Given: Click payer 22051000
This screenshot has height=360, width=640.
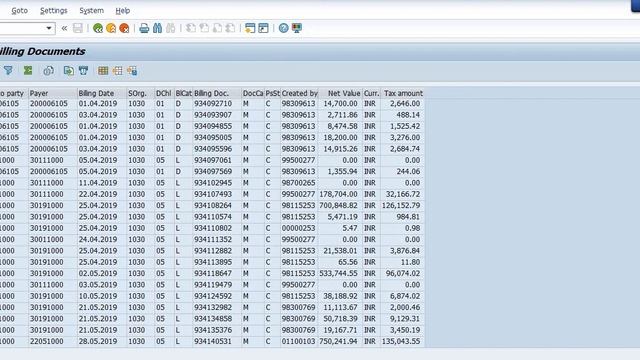Looking at the screenshot, I should [x=47, y=341].
